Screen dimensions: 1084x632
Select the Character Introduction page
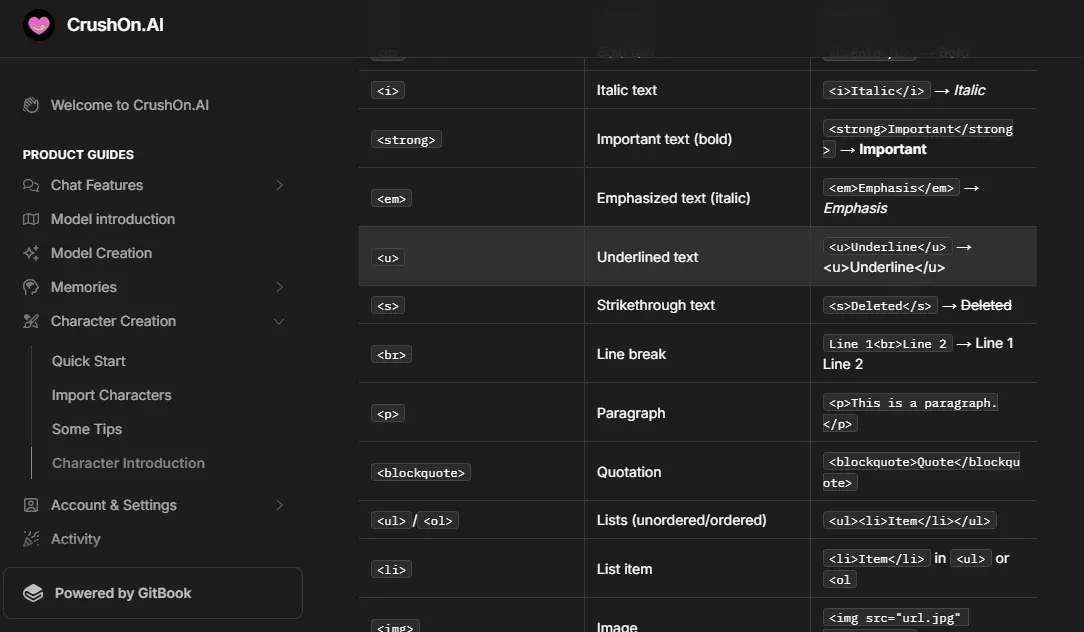point(128,463)
